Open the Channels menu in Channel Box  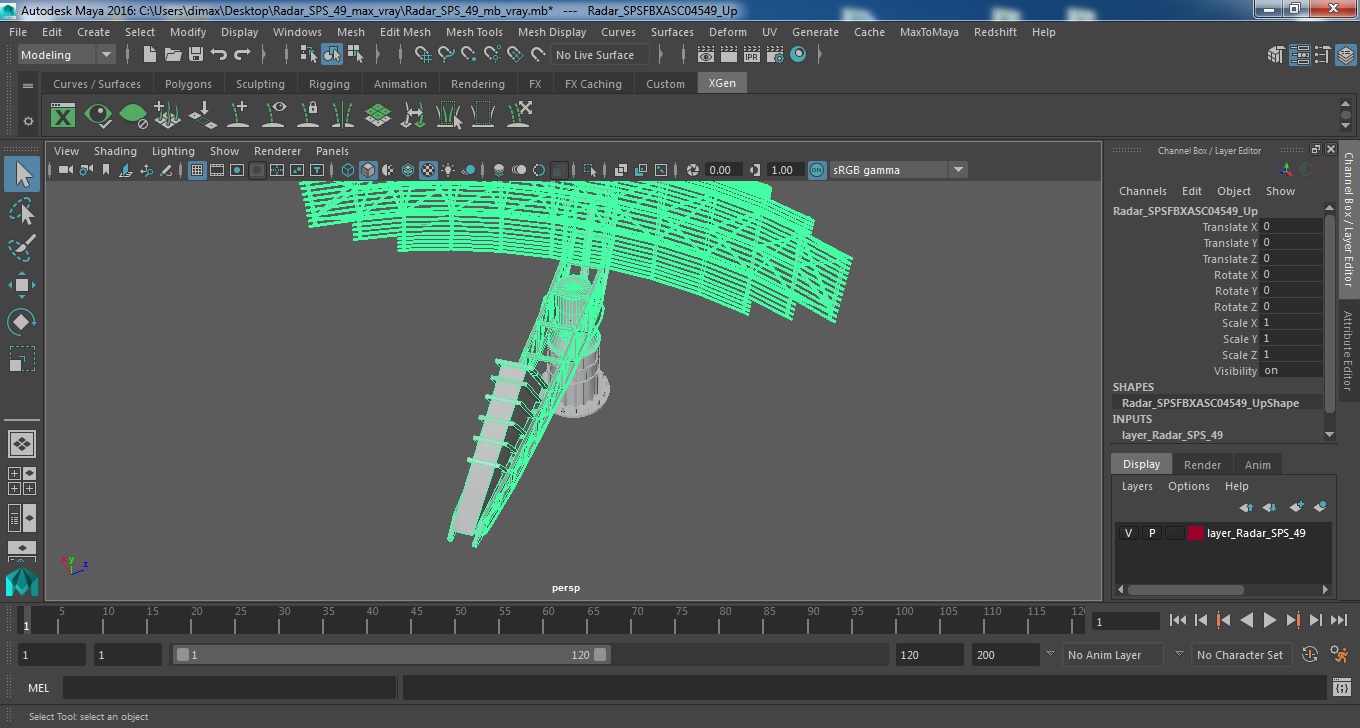pos(1142,191)
